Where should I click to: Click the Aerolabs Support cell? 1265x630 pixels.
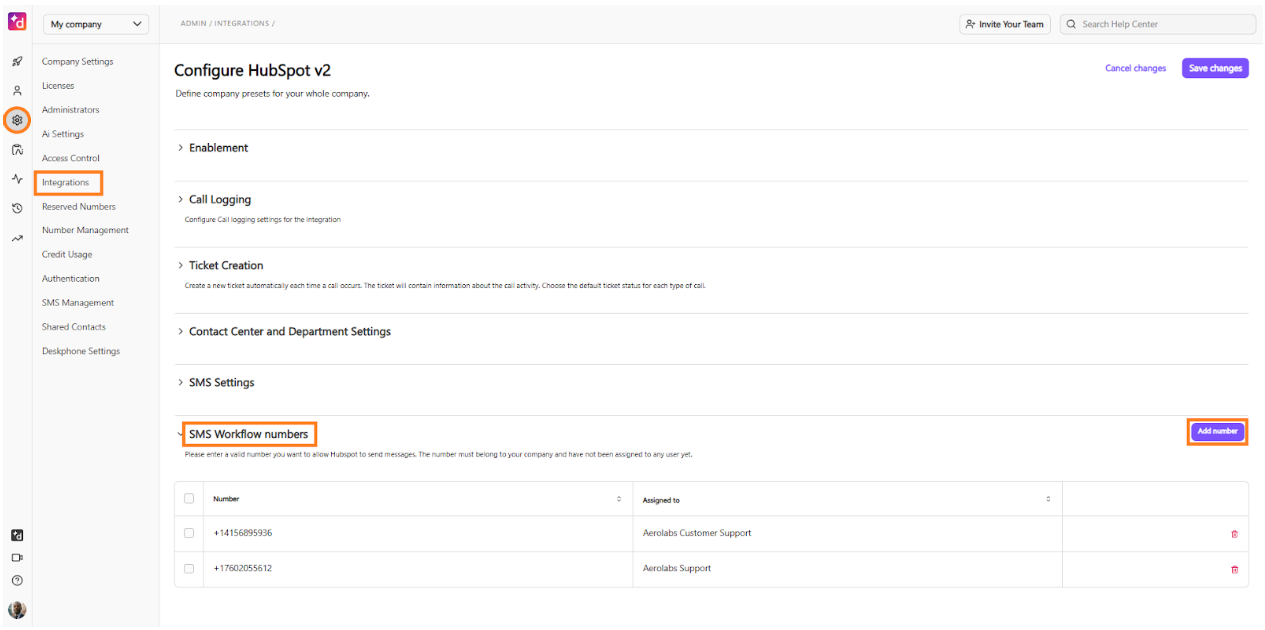[x=677, y=569]
